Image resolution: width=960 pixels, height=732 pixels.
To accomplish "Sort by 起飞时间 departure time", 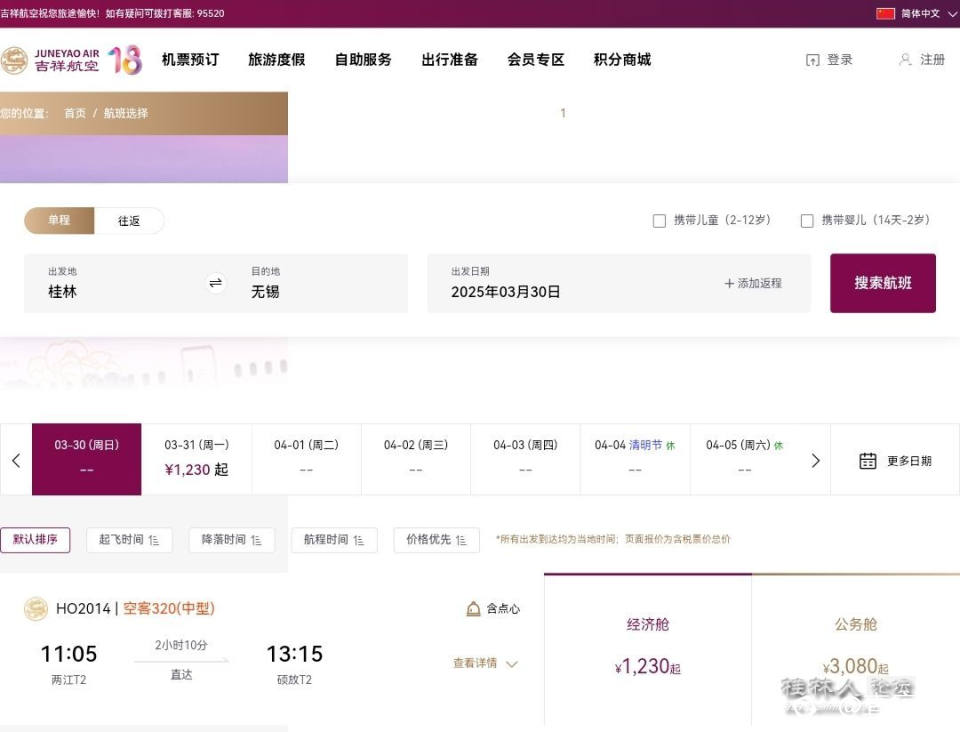I will pyautogui.click(x=129, y=540).
